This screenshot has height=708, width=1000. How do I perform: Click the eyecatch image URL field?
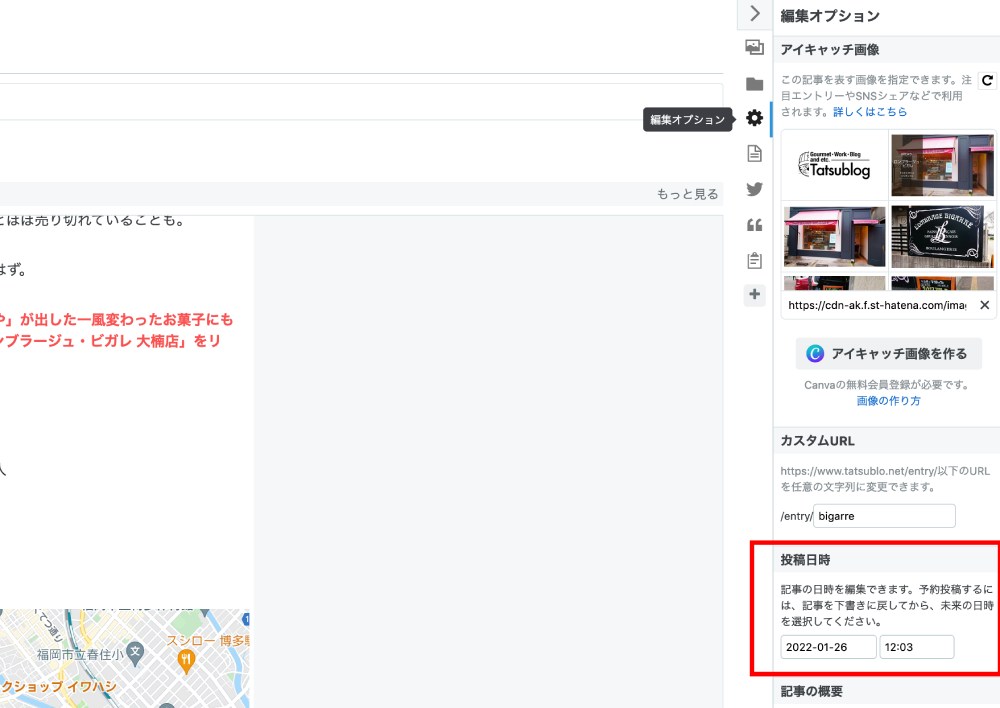[x=877, y=305]
